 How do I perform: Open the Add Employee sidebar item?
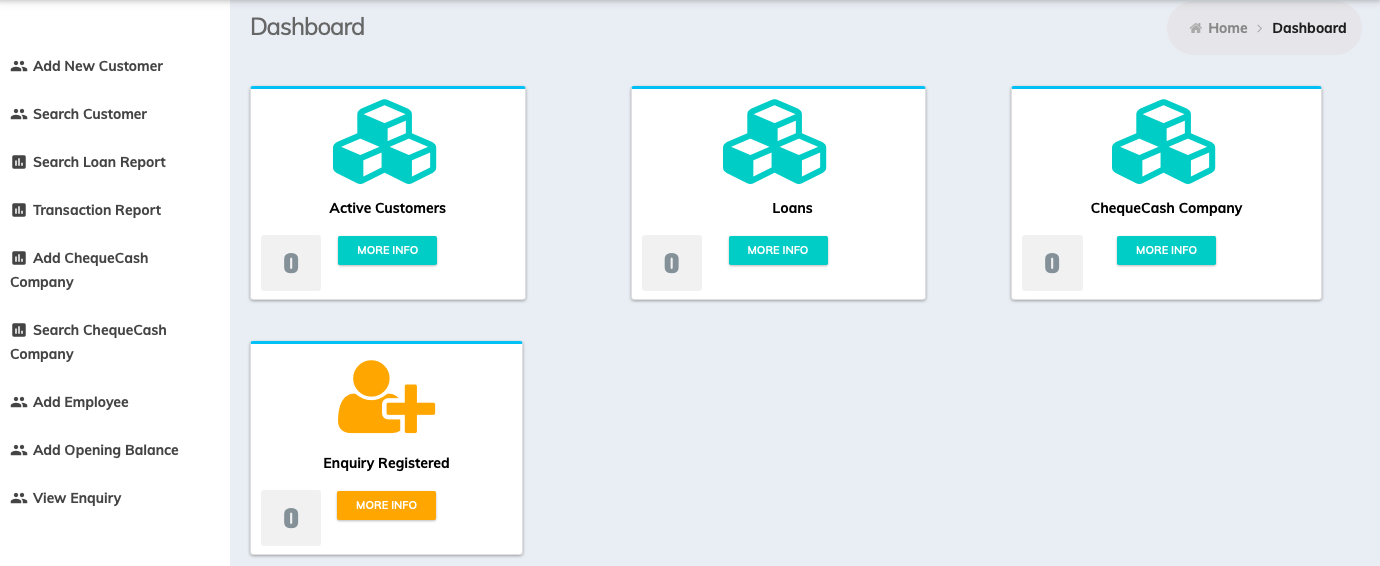coord(80,402)
